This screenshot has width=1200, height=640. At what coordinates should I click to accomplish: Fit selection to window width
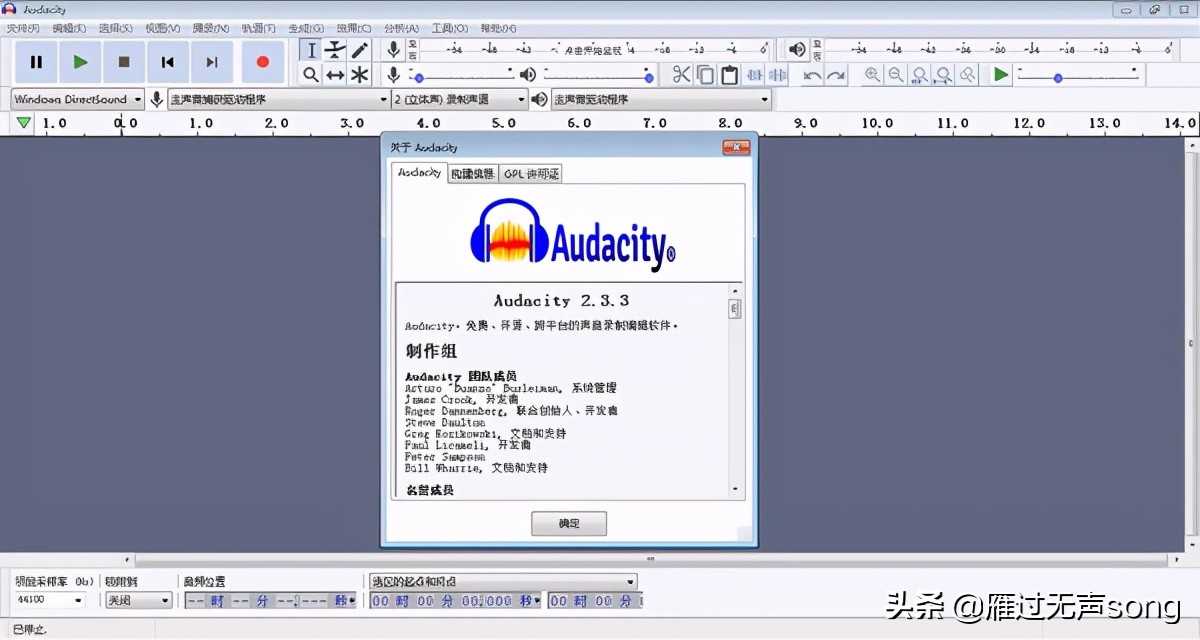tap(920, 75)
